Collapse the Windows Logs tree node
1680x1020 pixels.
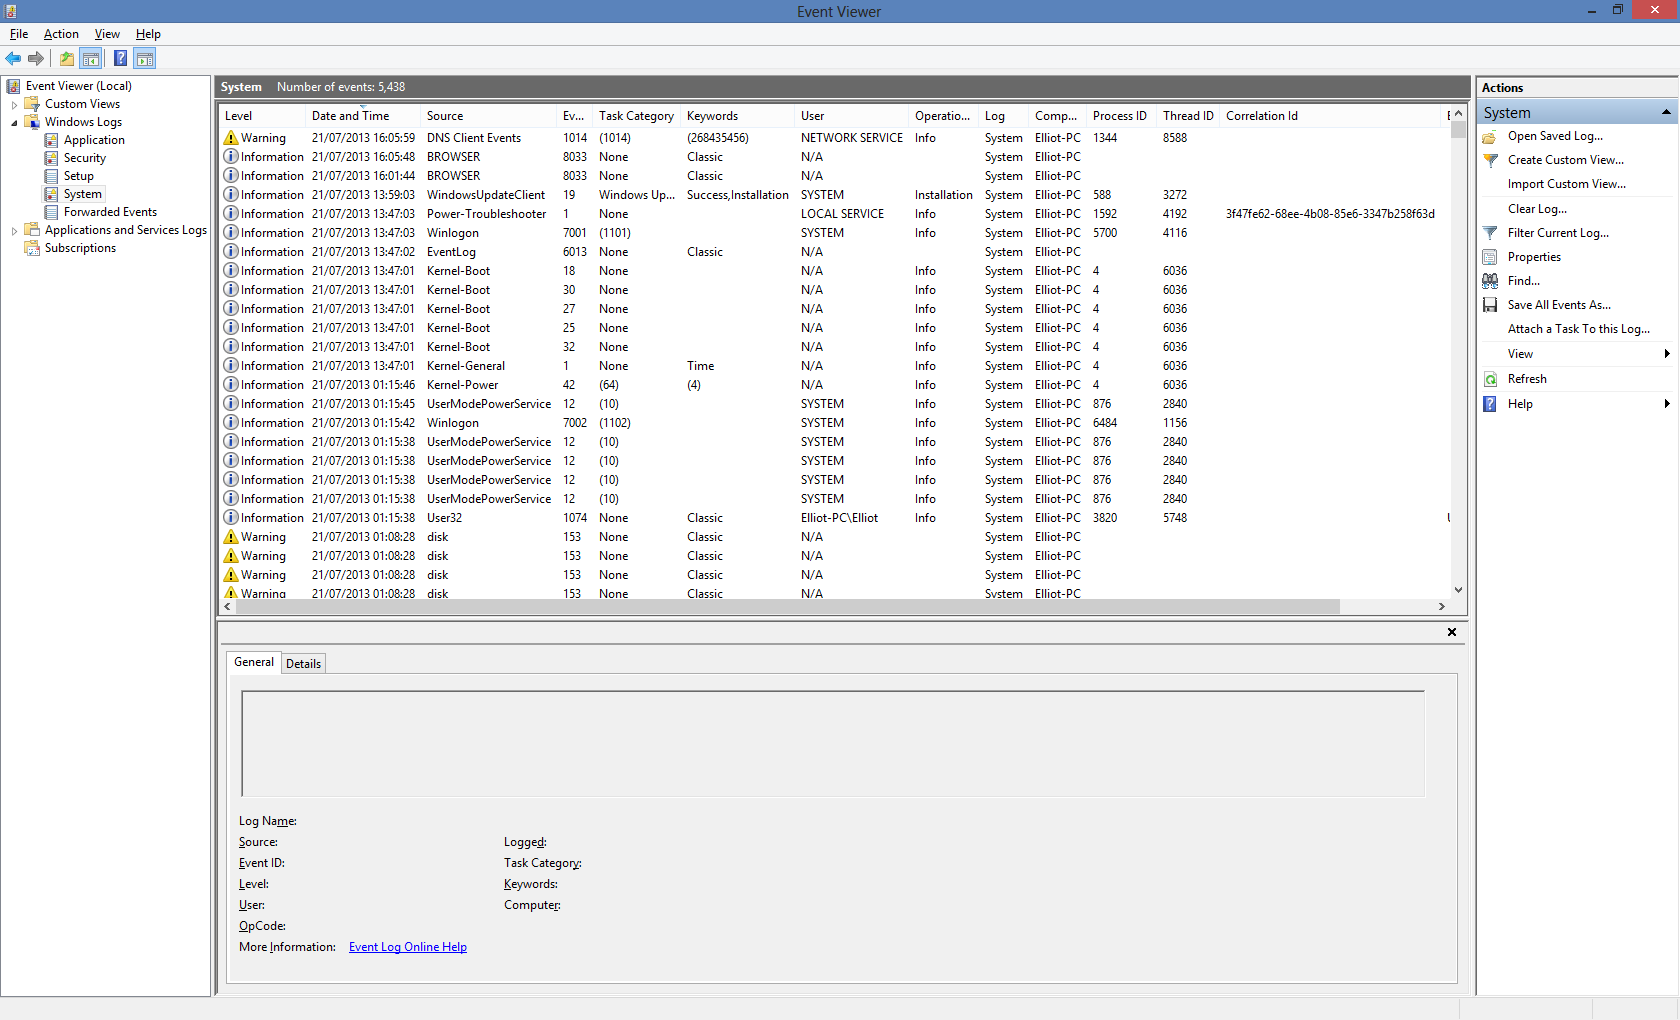pos(14,123)
